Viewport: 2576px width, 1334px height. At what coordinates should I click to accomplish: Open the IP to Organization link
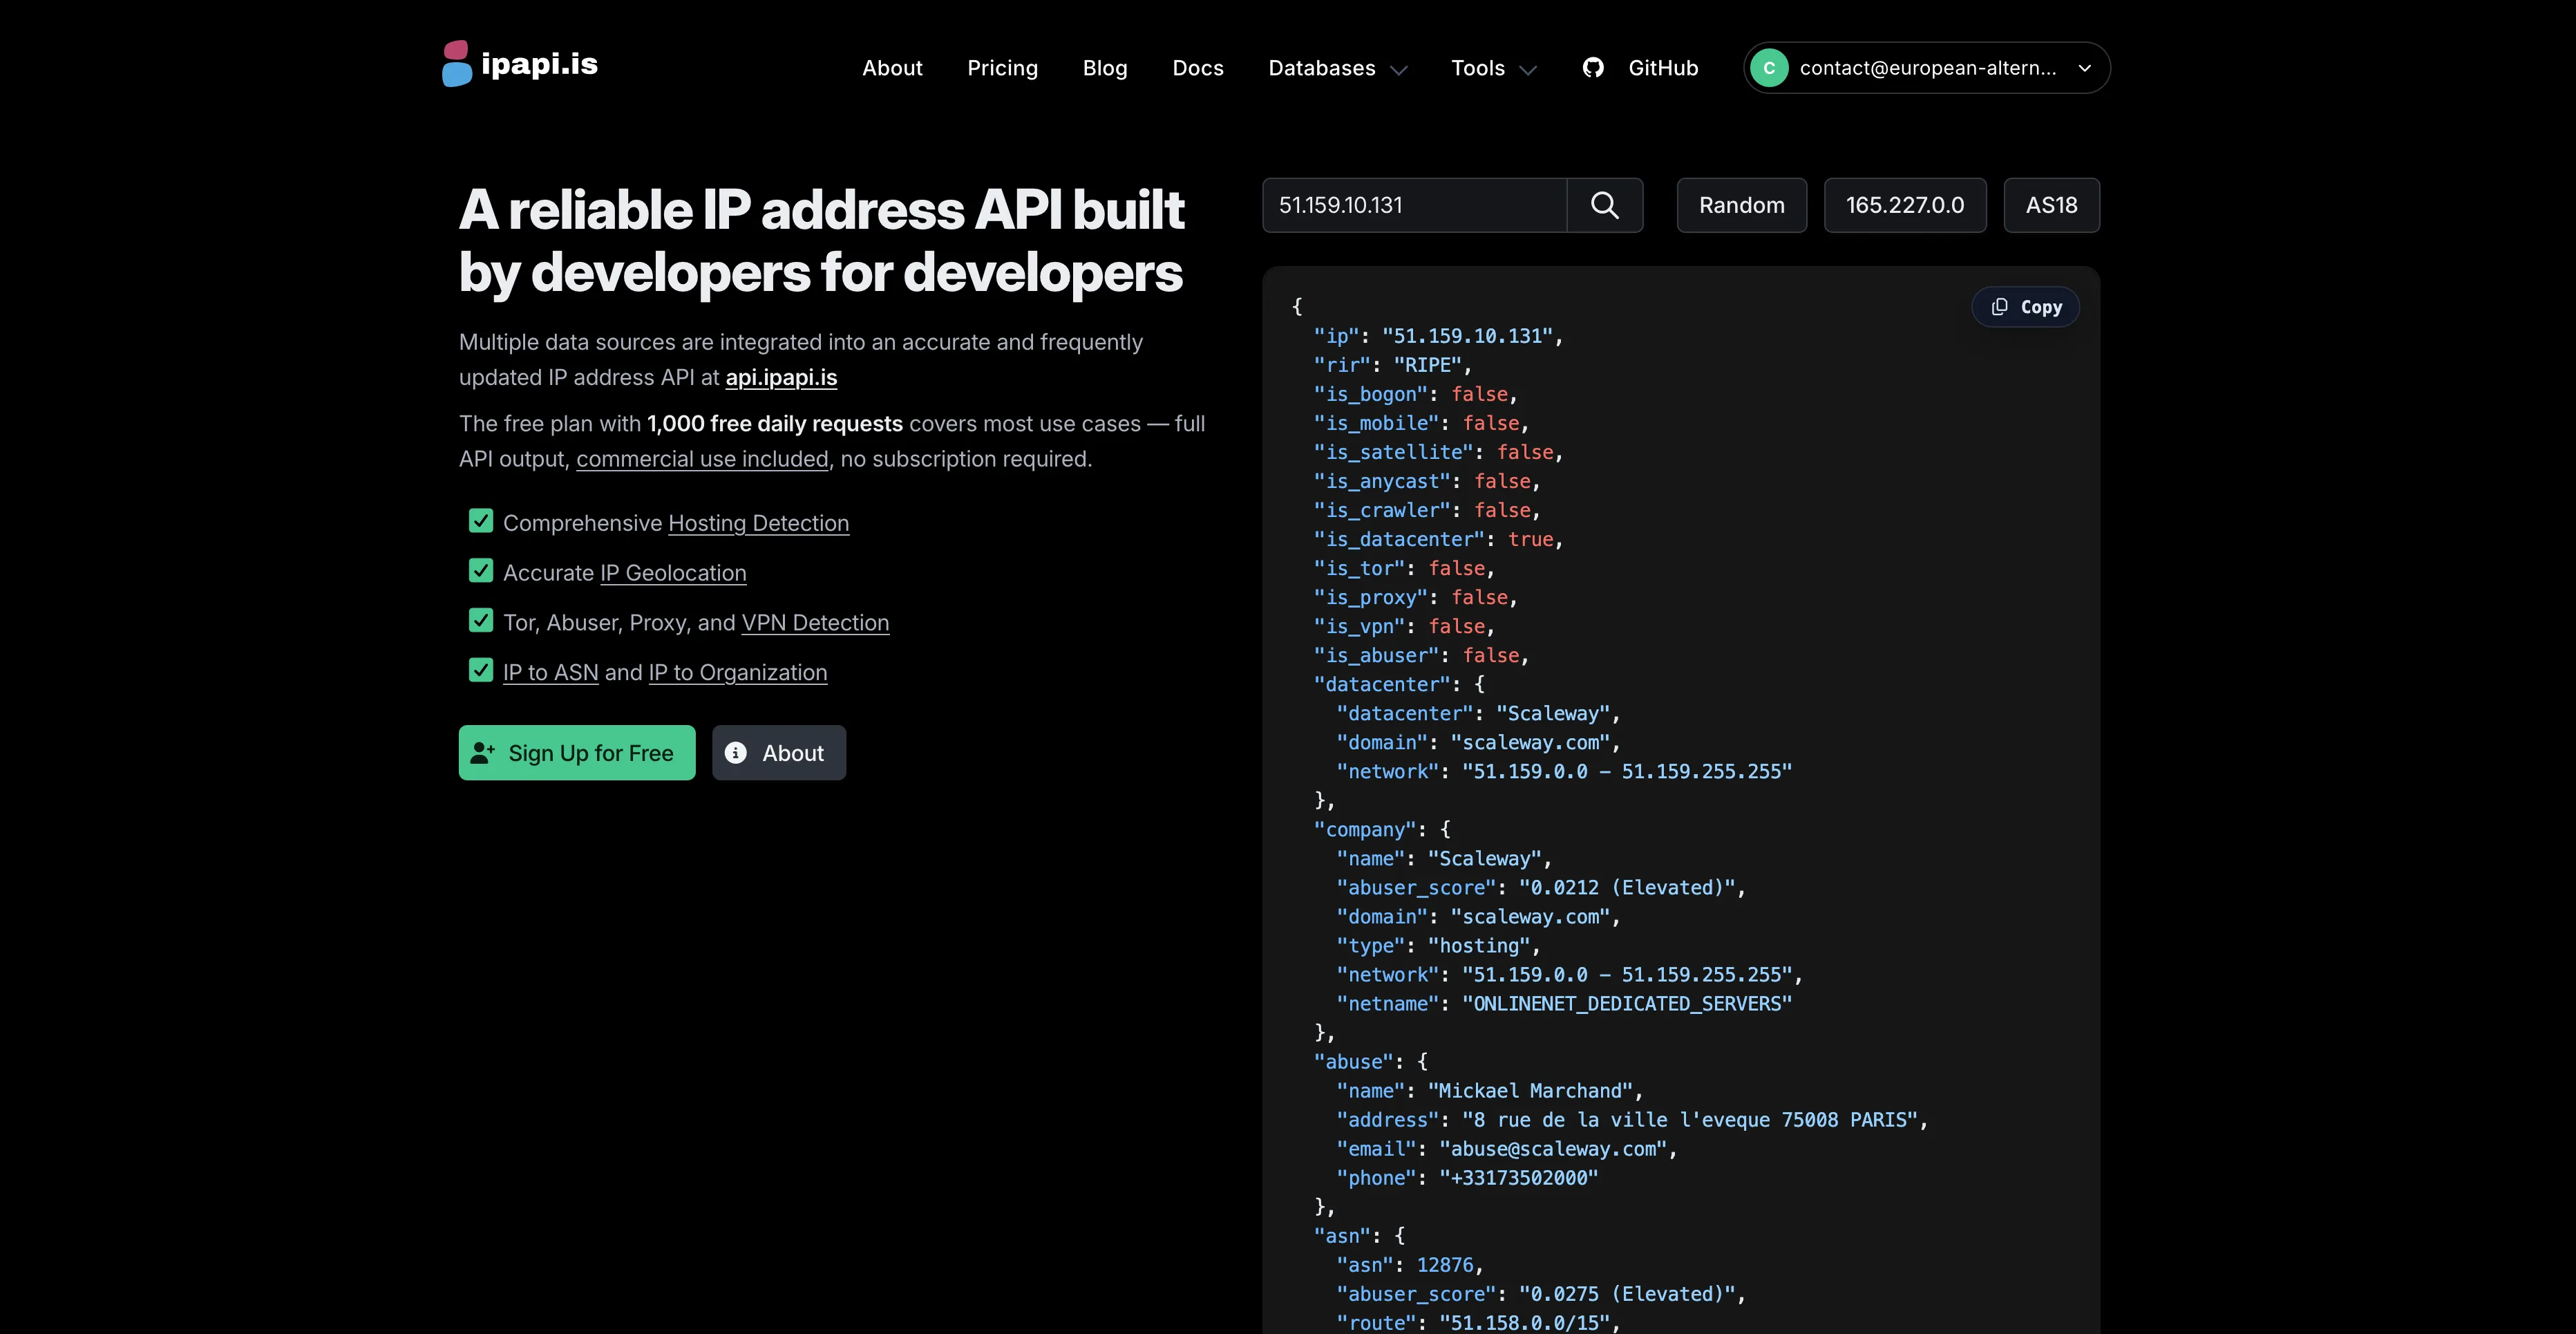pyautogui.click(x=738, y=672)
